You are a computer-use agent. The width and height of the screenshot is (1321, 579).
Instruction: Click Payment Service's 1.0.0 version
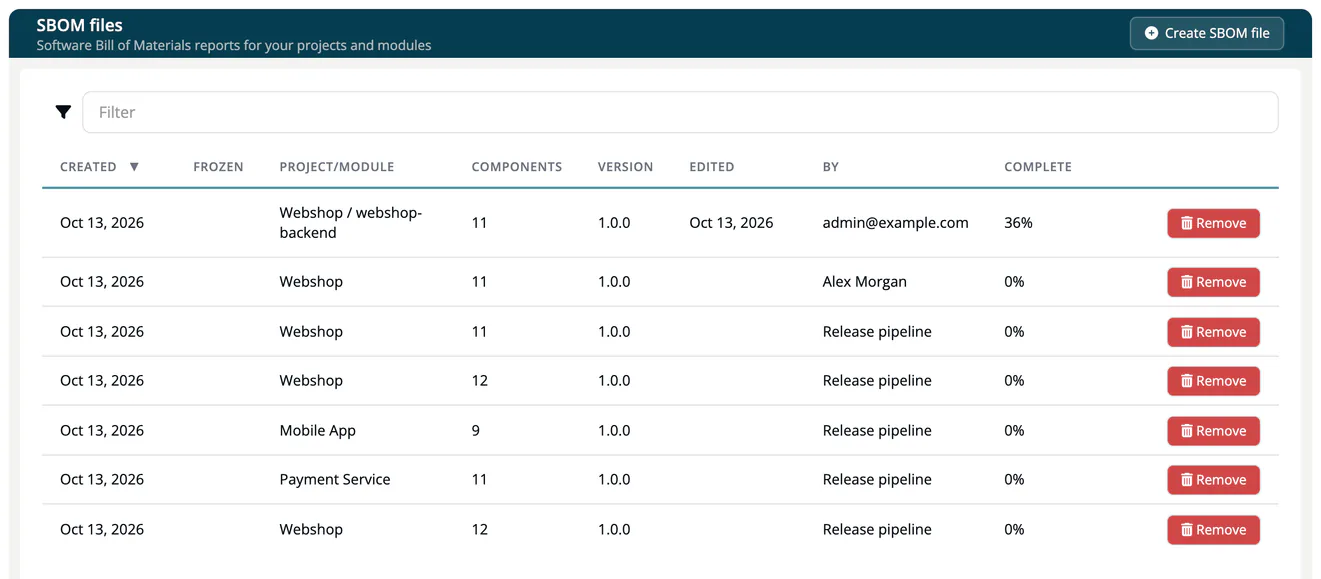pyautogui.click(x=614, y=480)
